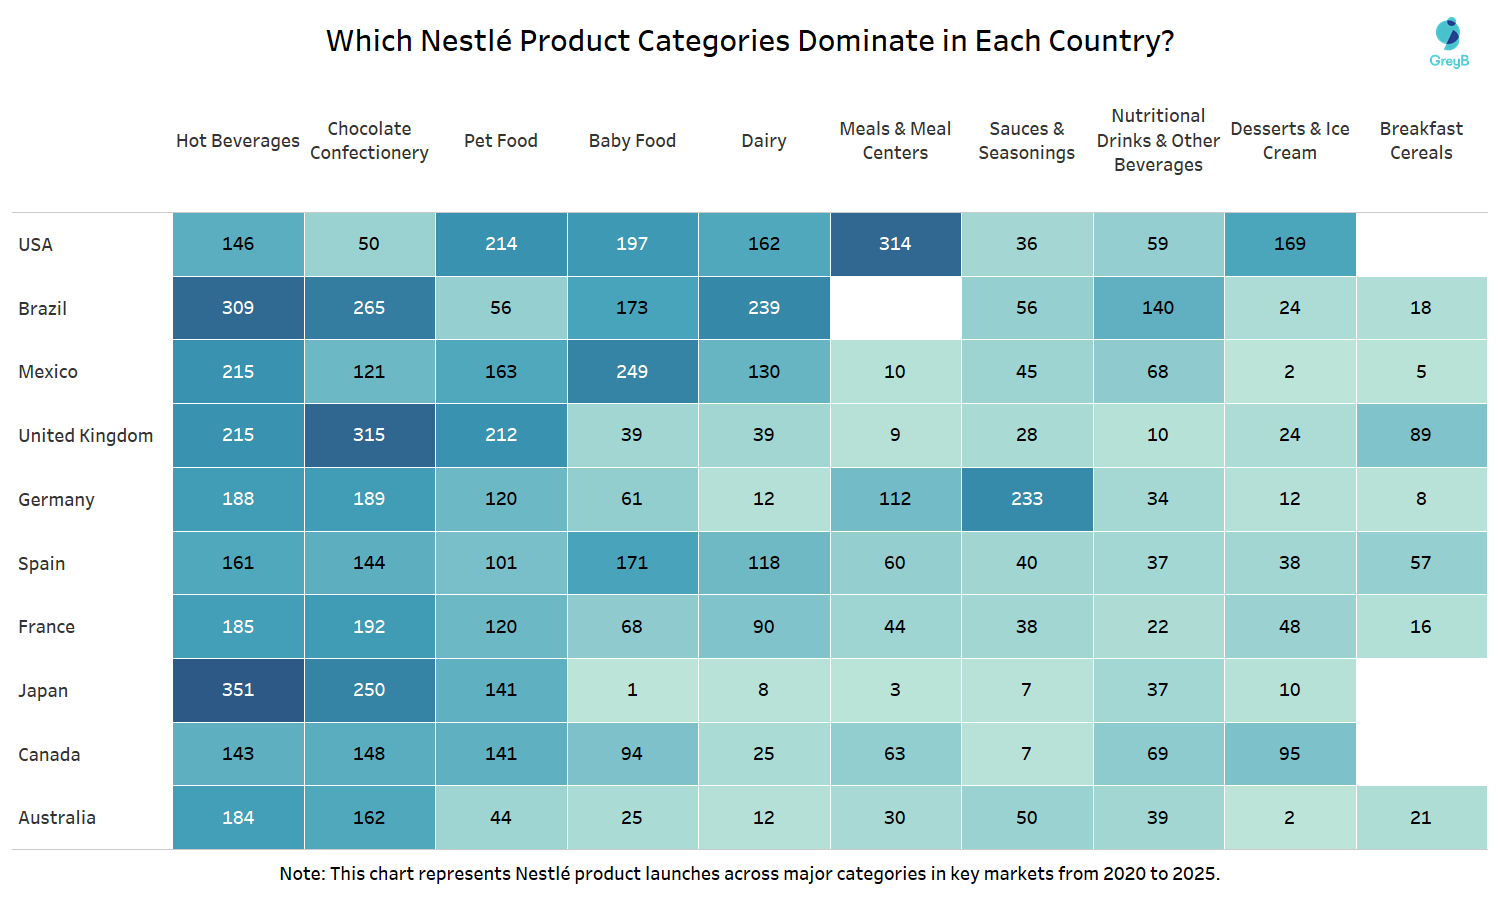Click the note text below the chart
Viewport: 1500px width, 900px height.
tap(750, 874)
